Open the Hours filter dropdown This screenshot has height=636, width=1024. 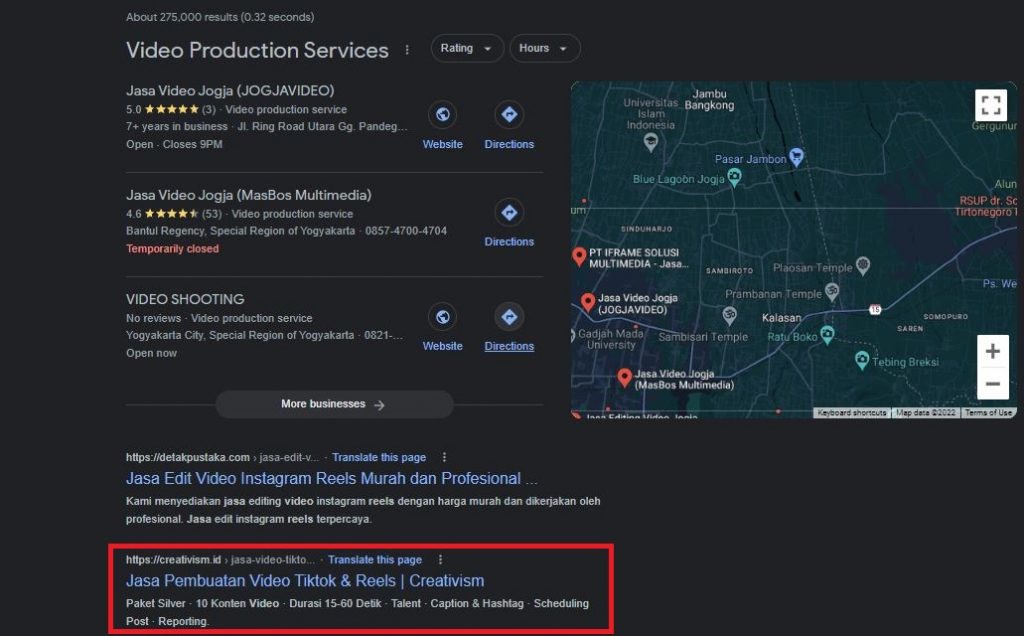coord(544,47)
